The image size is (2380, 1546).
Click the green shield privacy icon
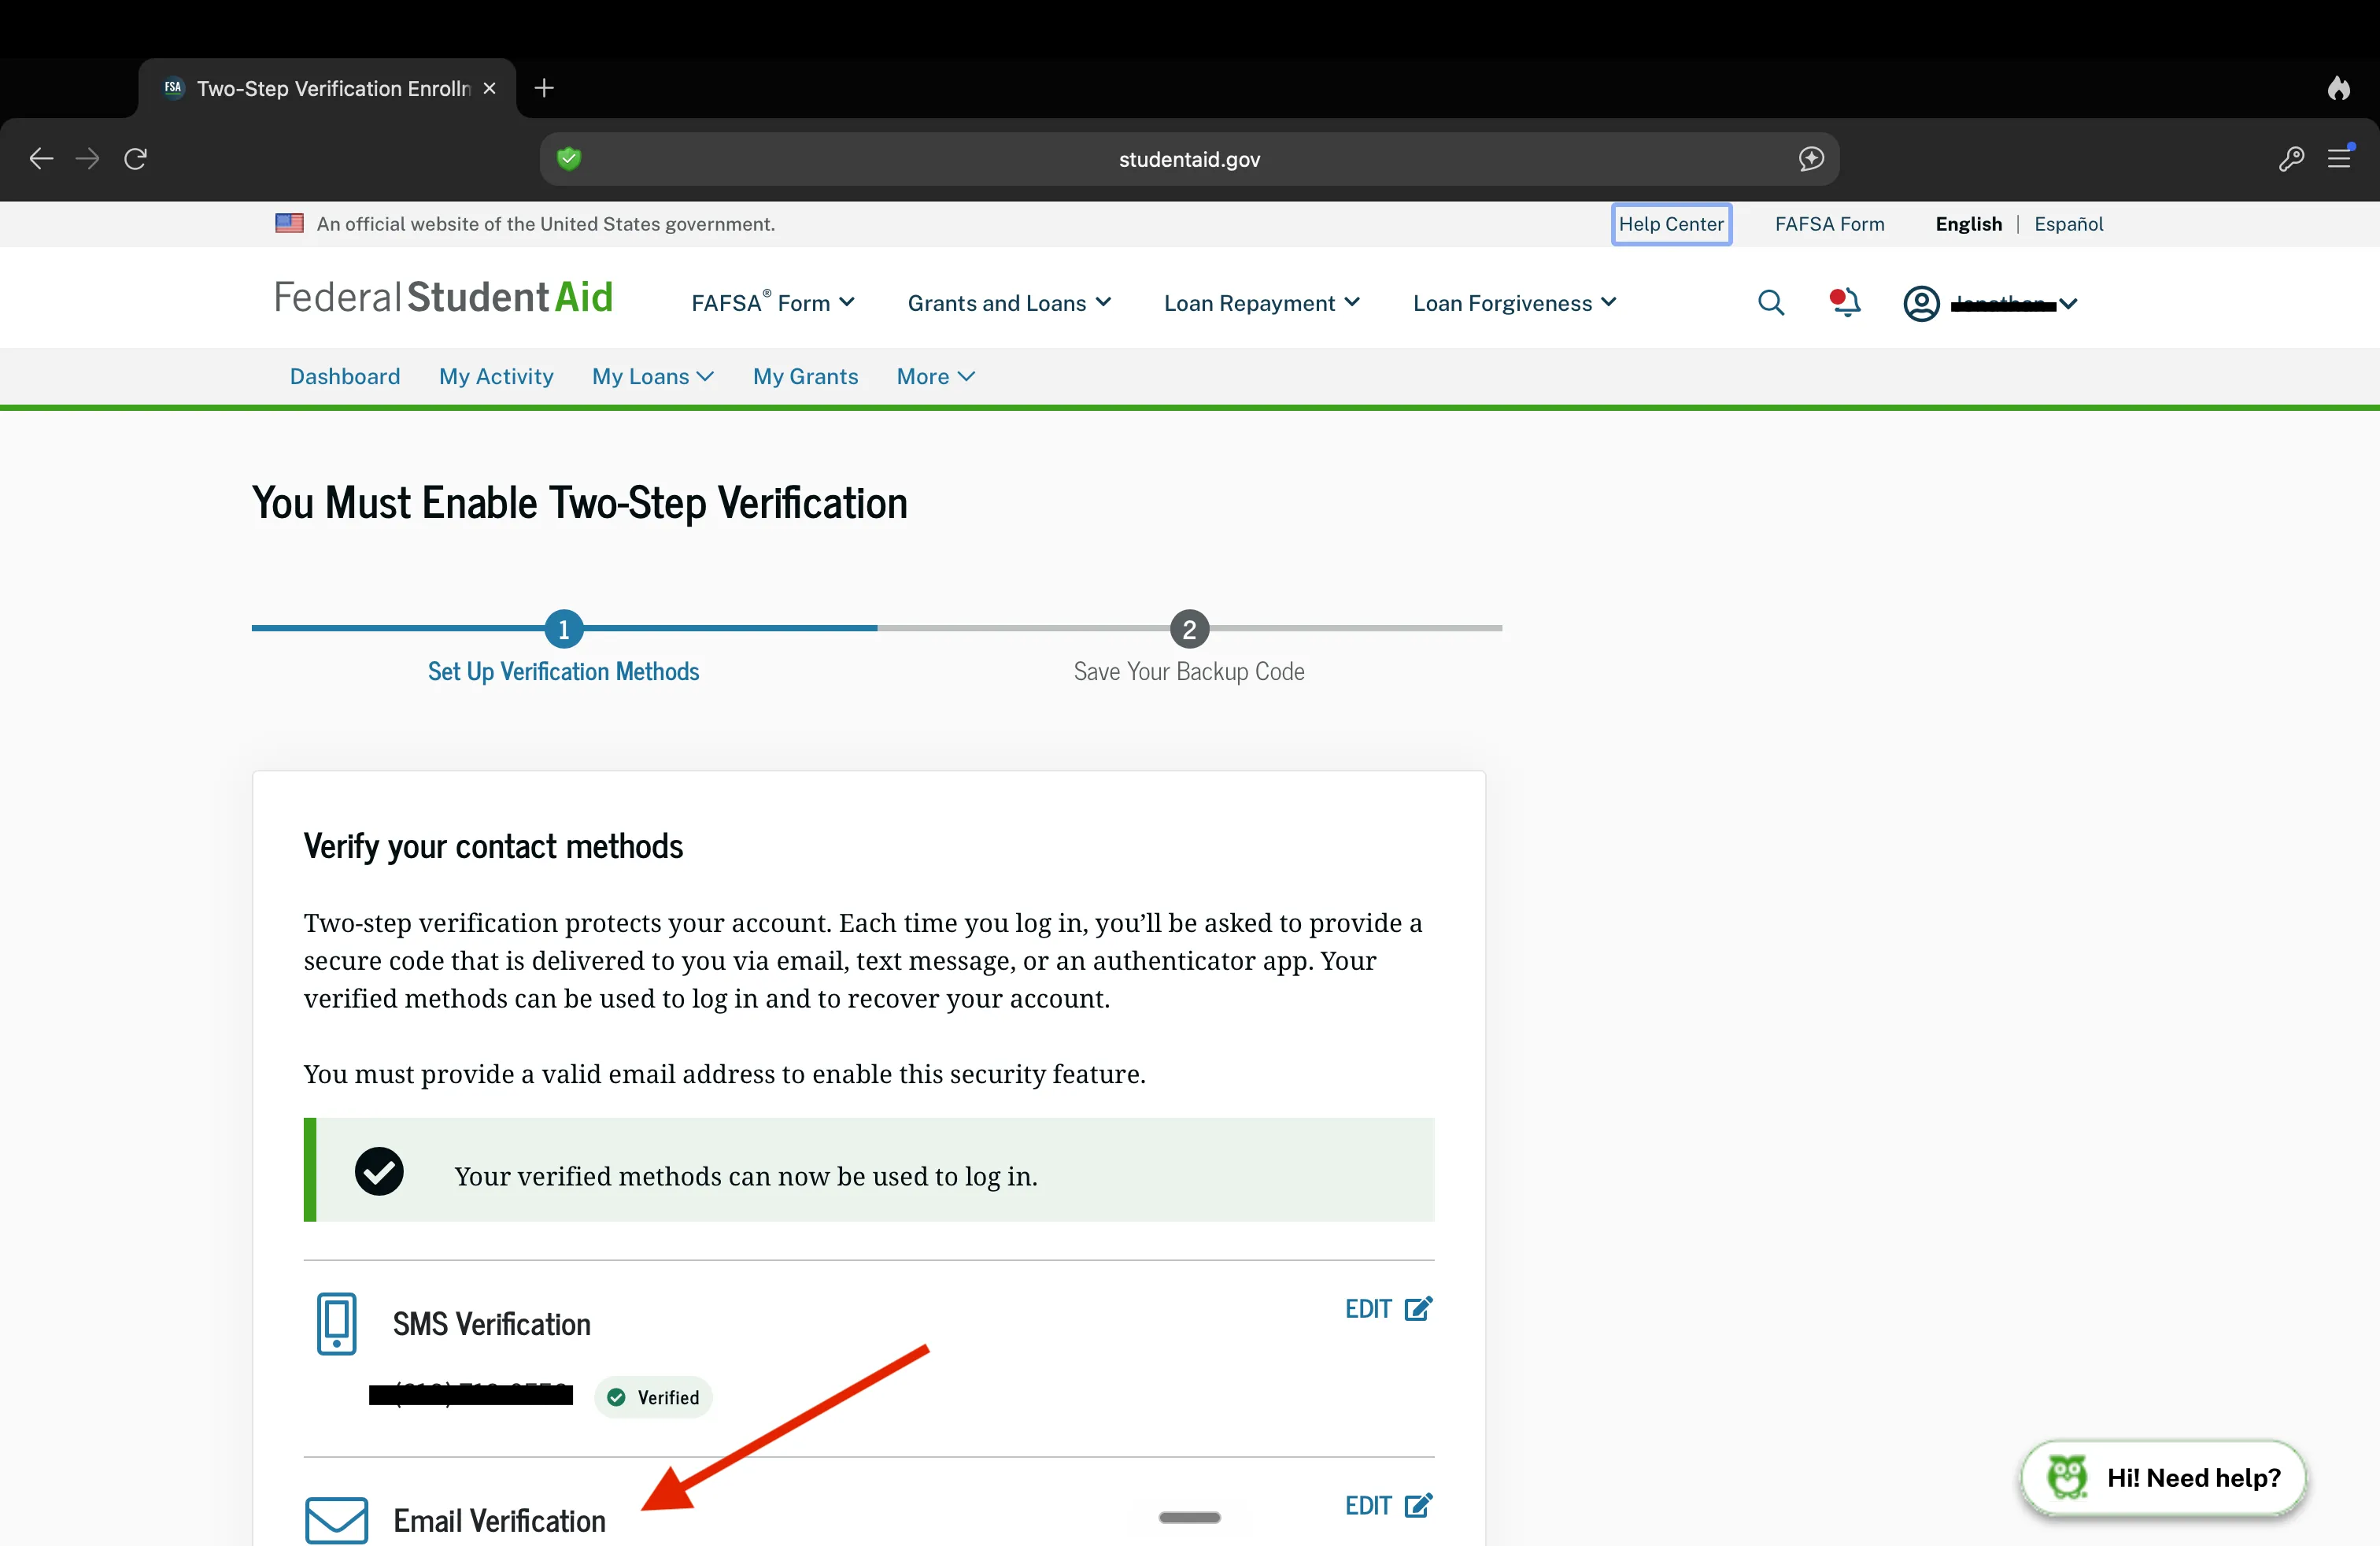(x=569, y=158)
